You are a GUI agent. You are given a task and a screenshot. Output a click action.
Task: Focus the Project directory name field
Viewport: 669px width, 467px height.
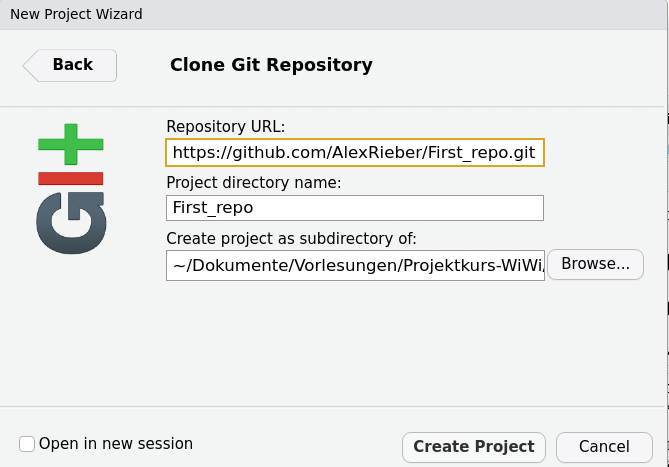click(355, 208)
